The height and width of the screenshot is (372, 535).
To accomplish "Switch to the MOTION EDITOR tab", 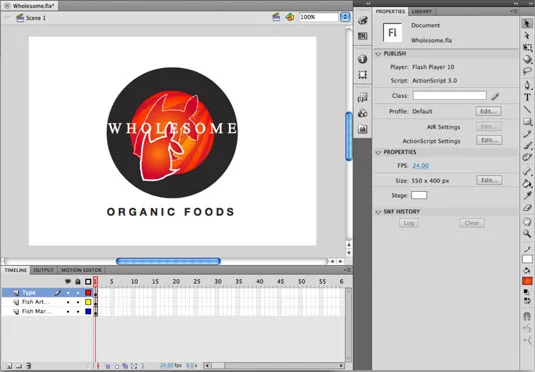I will point(81,270).
